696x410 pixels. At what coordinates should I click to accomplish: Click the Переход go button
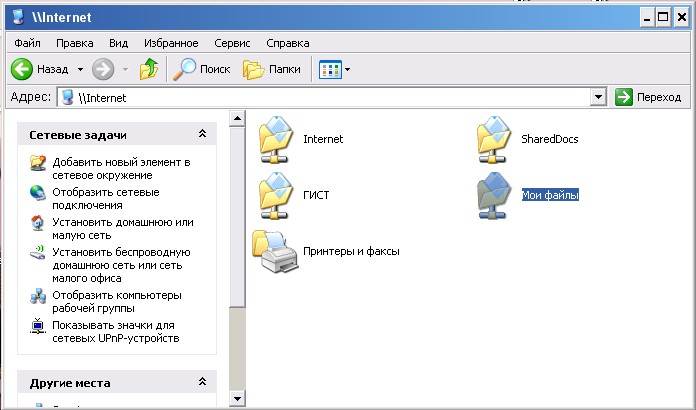tap(648, 97)
